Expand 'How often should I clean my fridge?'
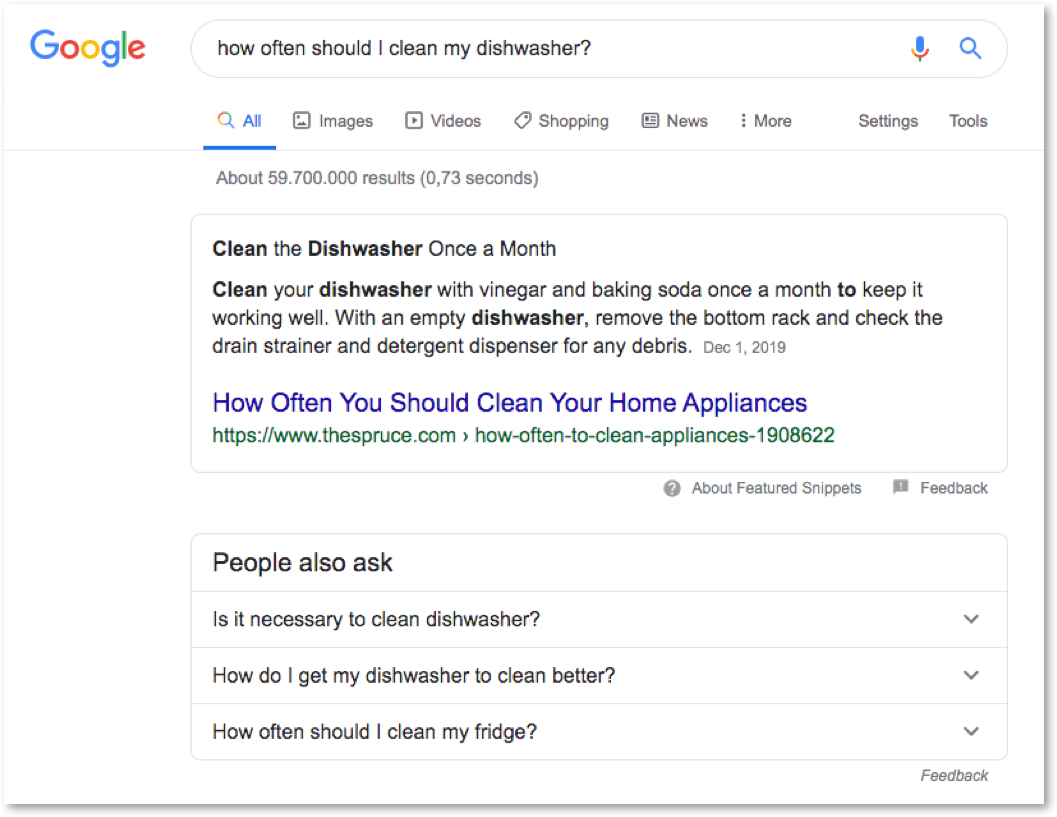This screenshot has height=817, width=1057. tap(971, 731)
